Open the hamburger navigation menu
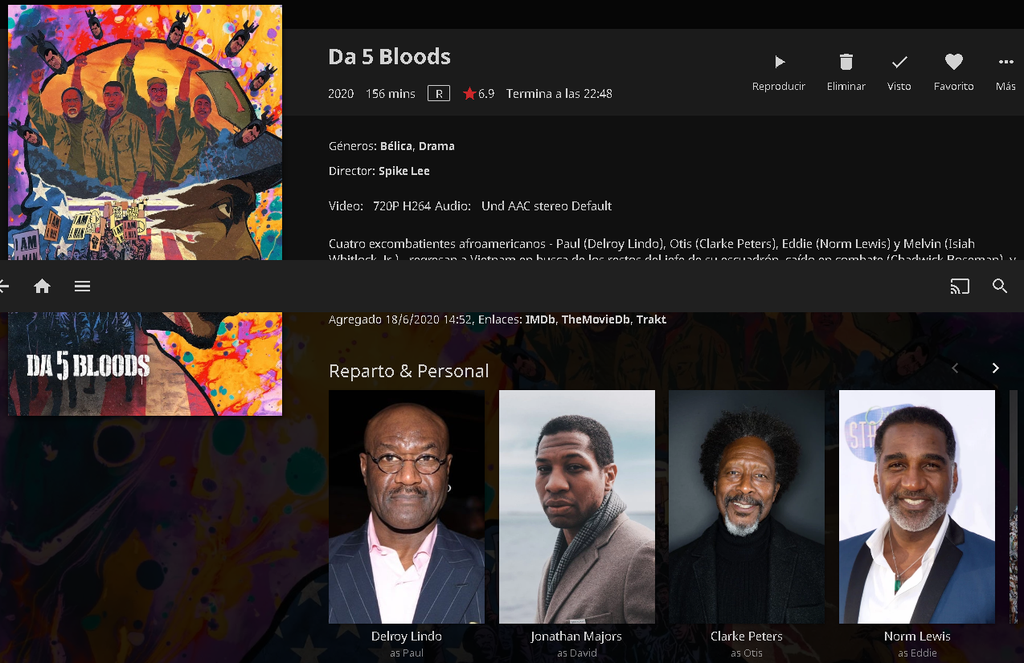 coord(82,286)
